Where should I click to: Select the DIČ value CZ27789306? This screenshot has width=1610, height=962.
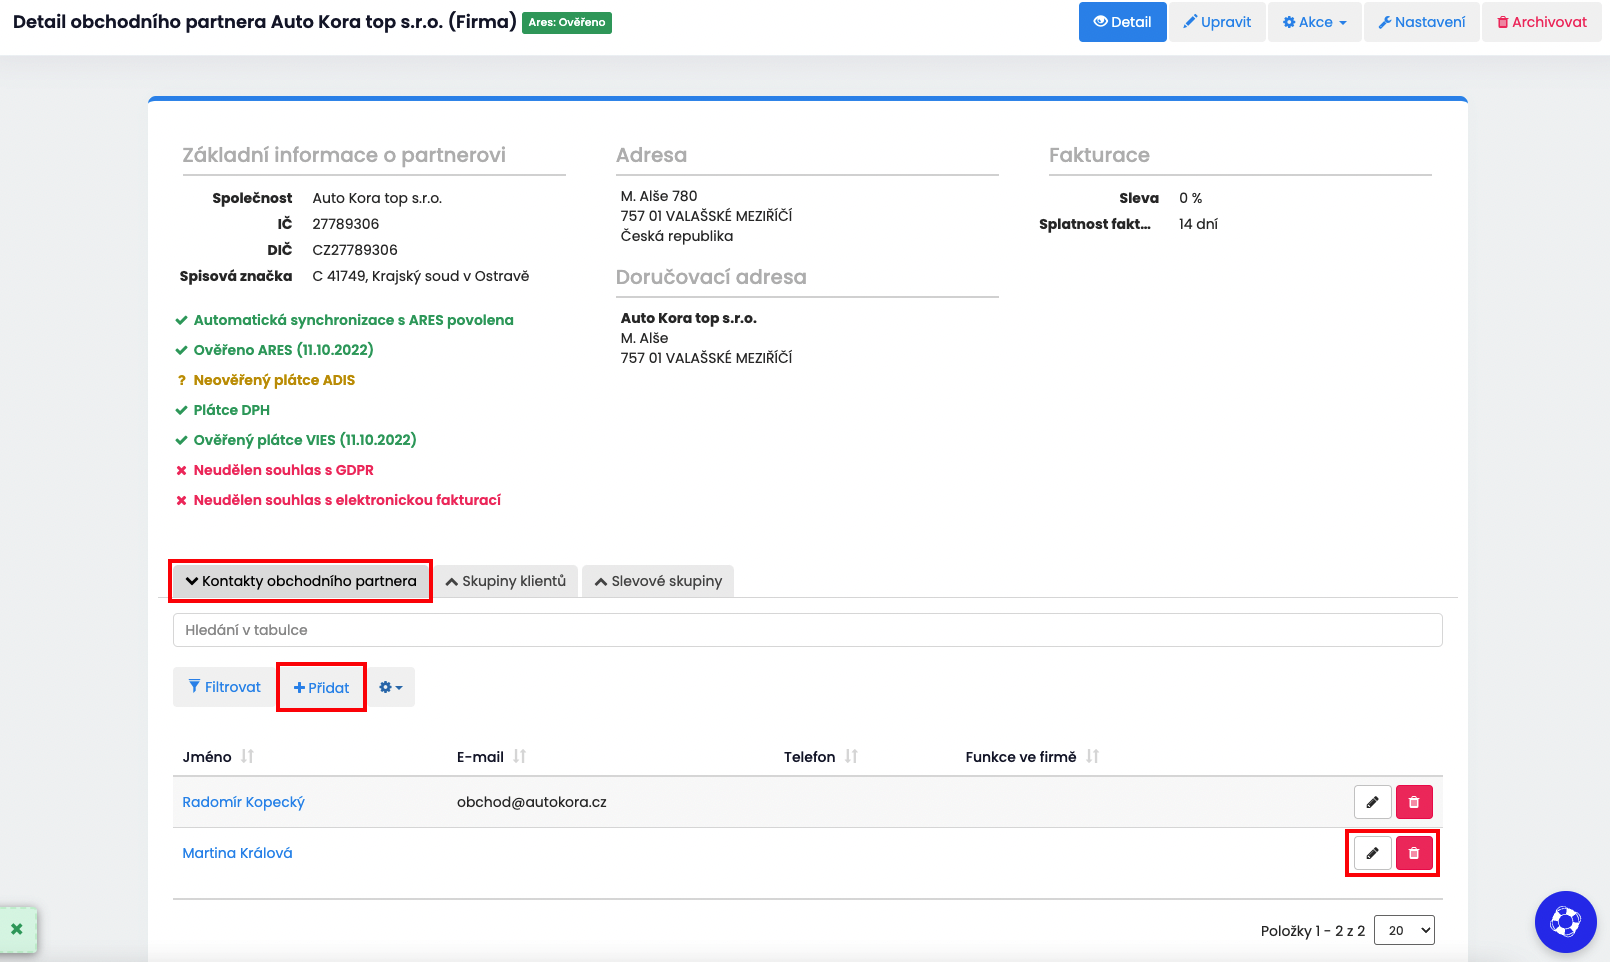[355, 250]
